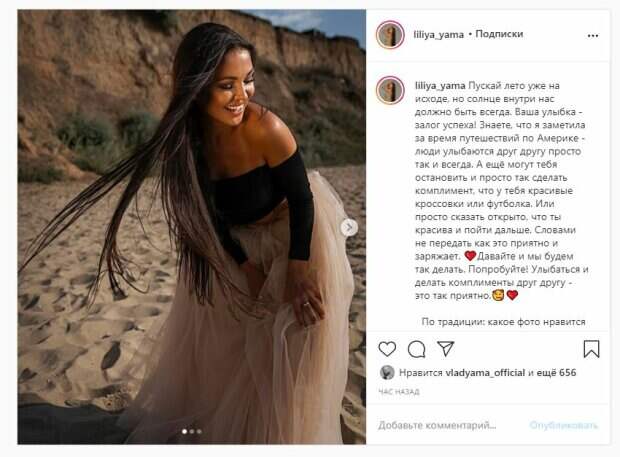620x457 pixels.
Task: Select the second carousel dot indicator
Action: [192, 431]
